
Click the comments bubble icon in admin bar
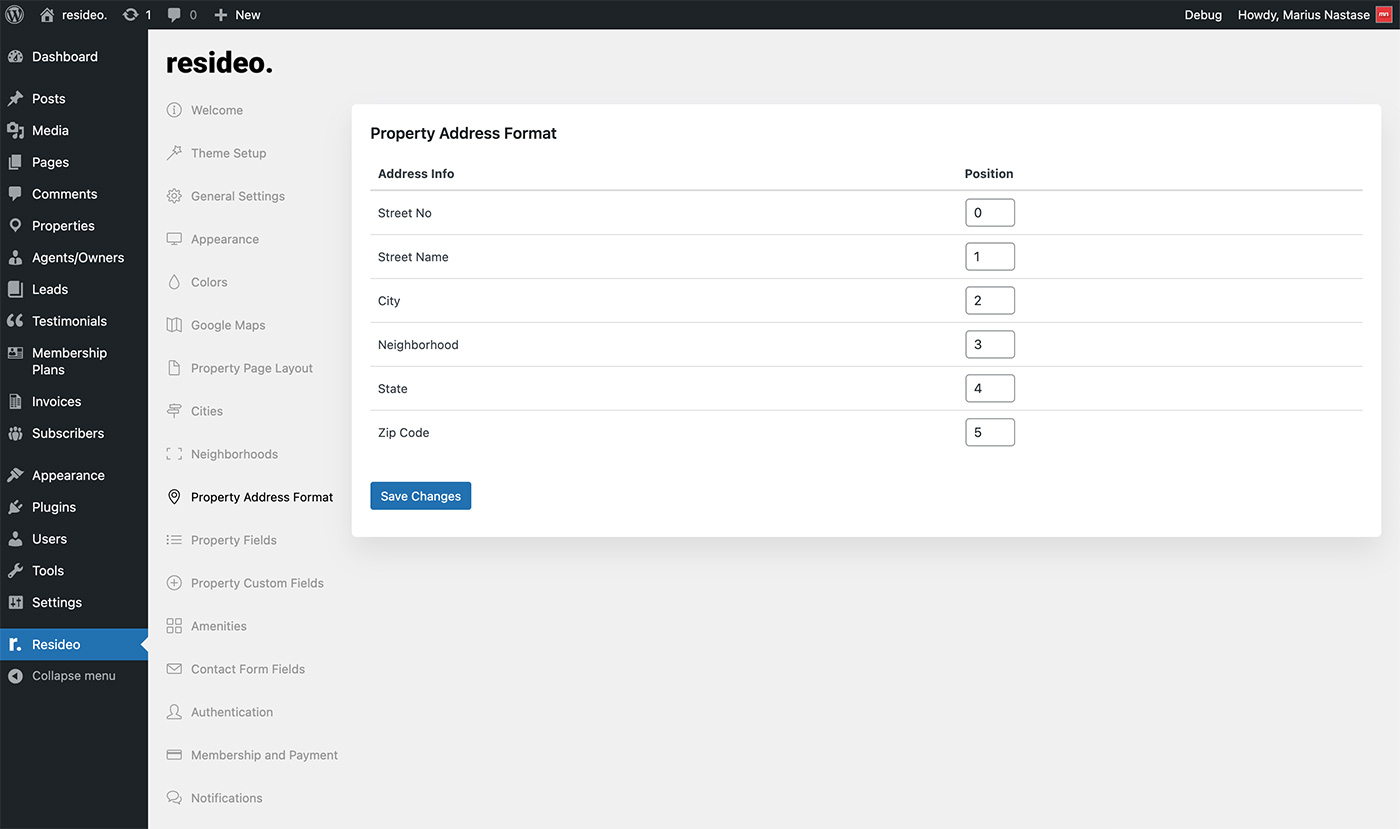tap(175, 15)
